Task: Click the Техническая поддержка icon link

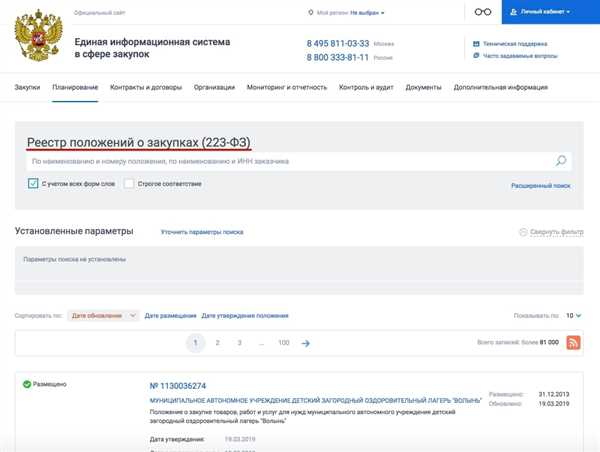Action: coord(474,44)
